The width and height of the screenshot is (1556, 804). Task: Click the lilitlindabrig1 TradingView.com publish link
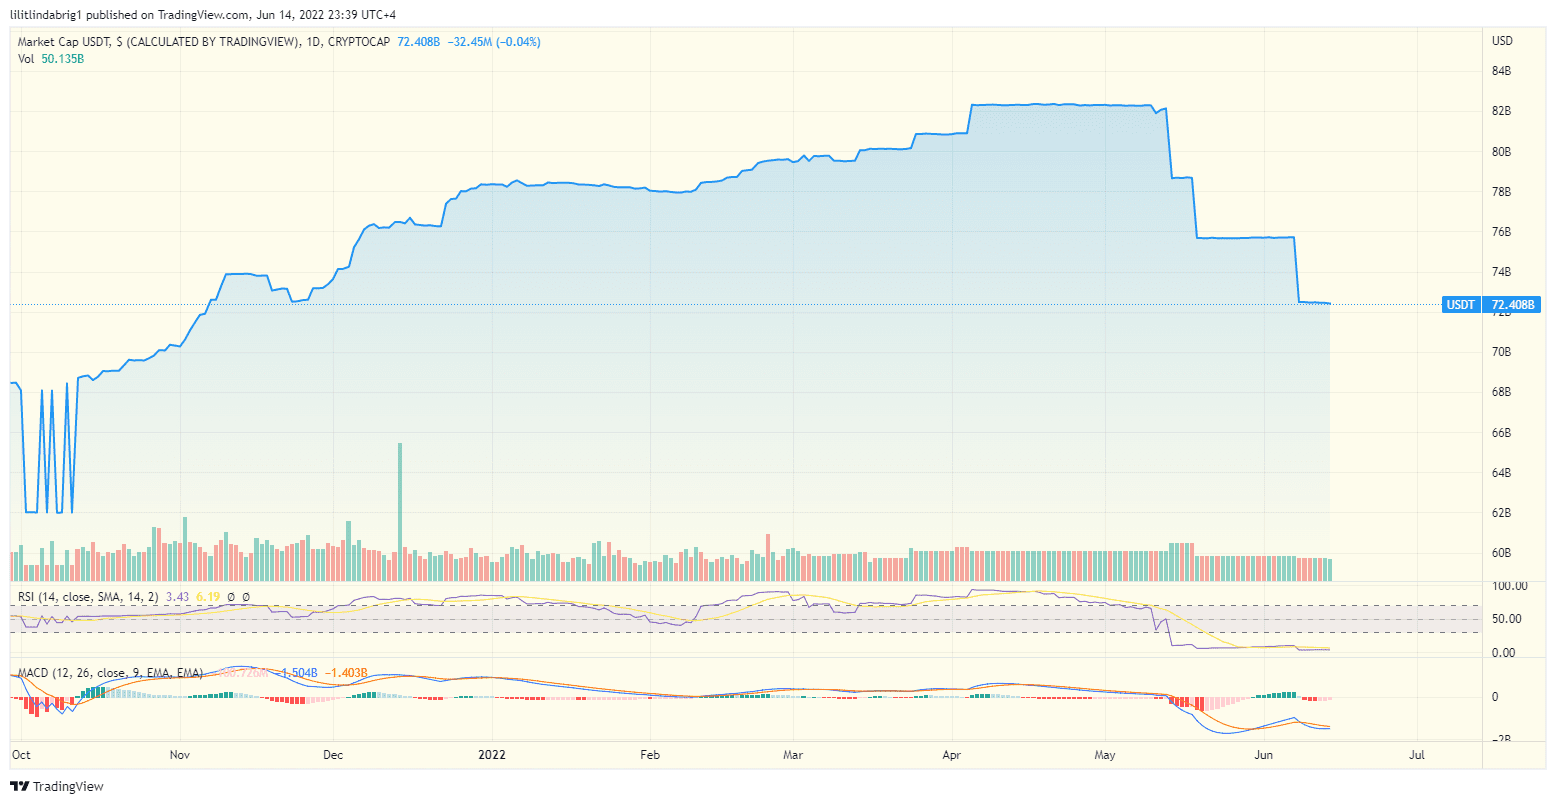click(x=120, y=14)
